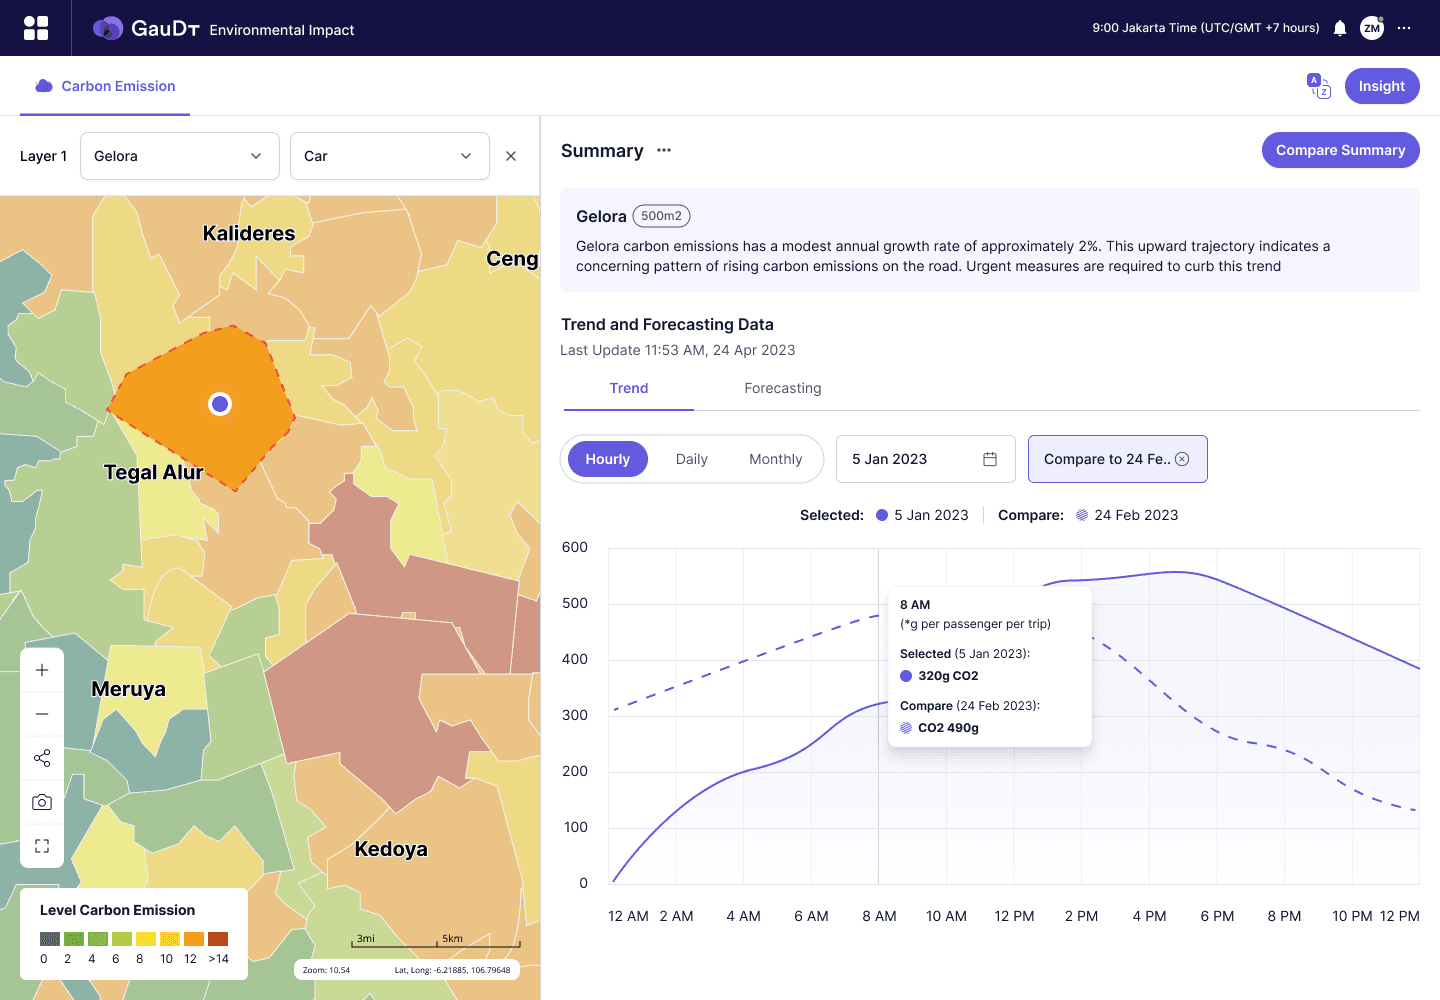Screen dimensions: 1440x1000
Task: Take a map snapshot with camera icon
Action: [42, 802]
